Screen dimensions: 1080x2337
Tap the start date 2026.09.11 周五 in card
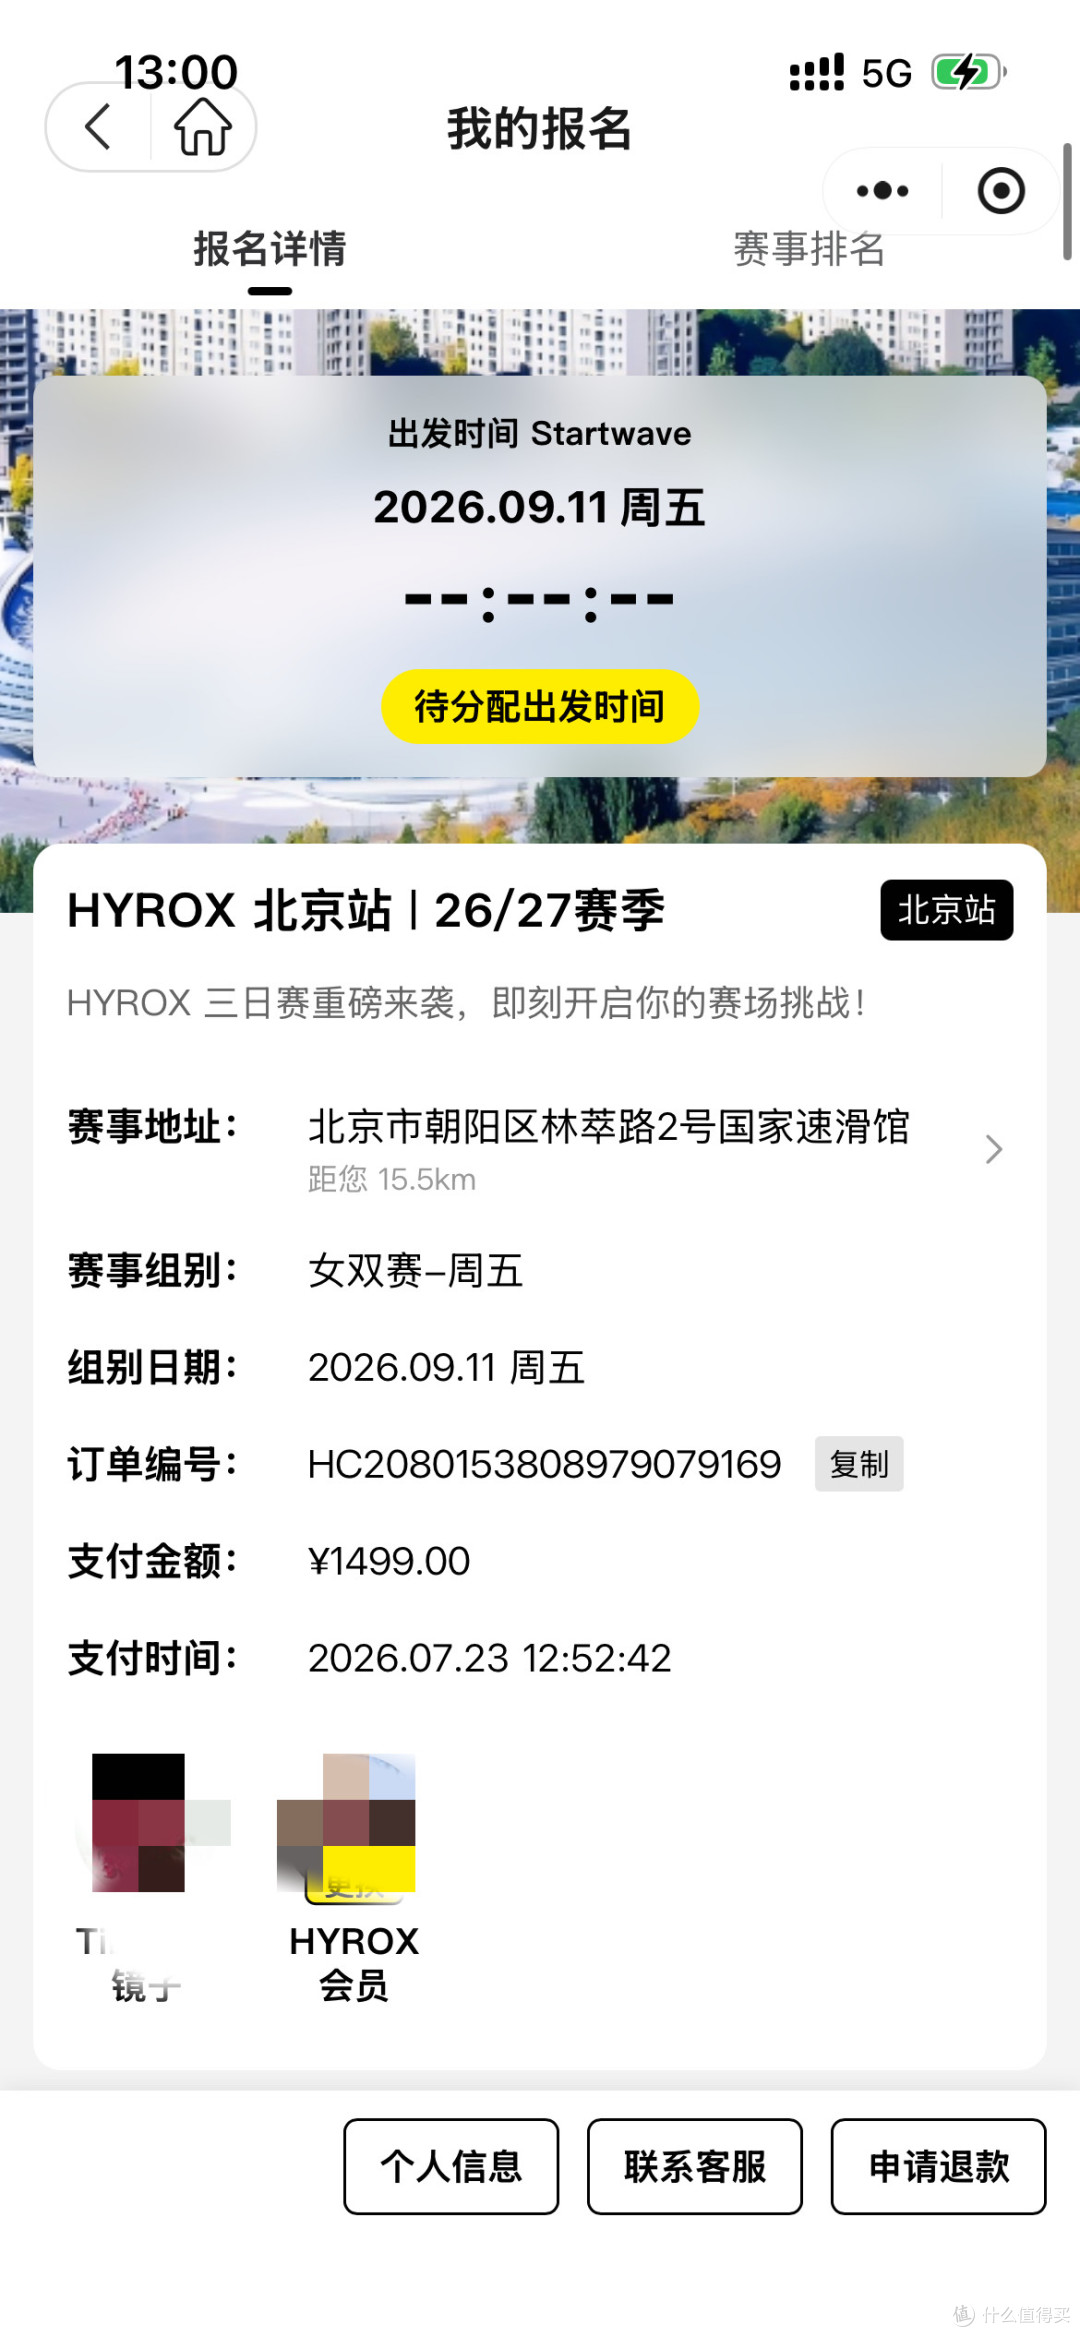point(540,507)
